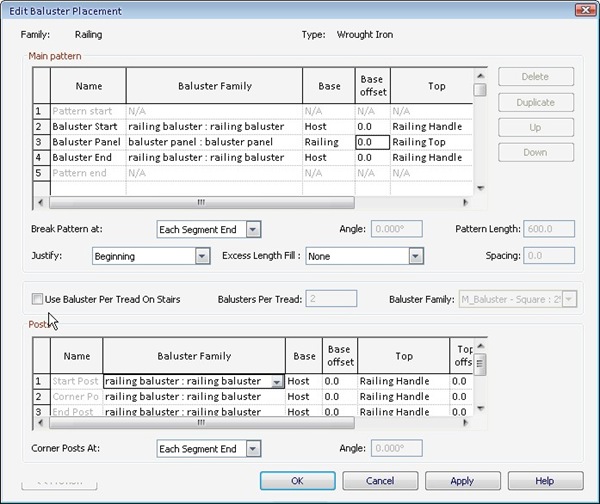This screenshot has width=600, height=504.
Task: Open Corner Posts At dropdown
Action: 253,449
